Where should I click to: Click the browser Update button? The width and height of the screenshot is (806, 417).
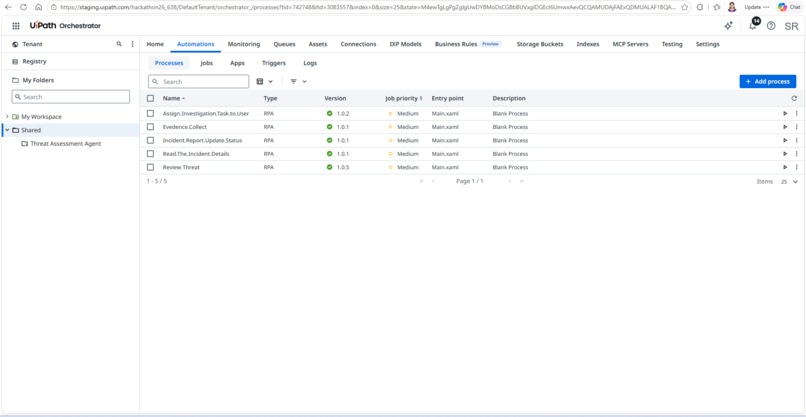click(757, 7)
